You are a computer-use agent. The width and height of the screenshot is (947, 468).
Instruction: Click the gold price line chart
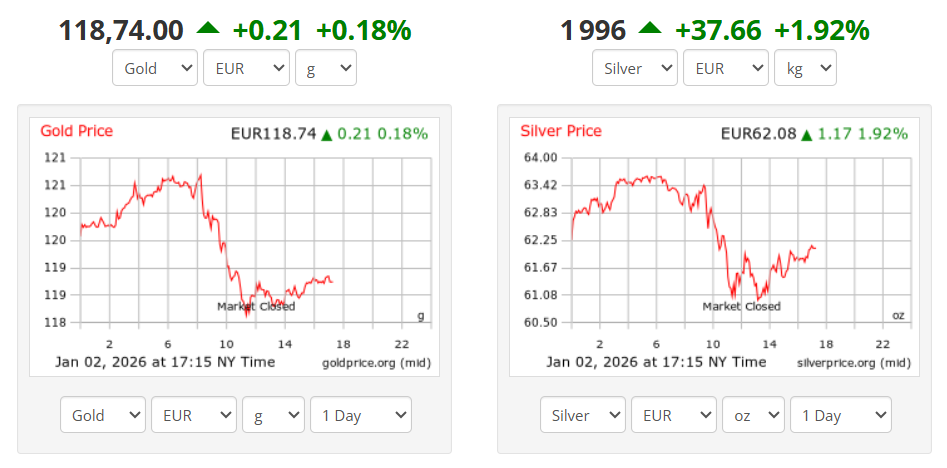[x=255, y=240]
